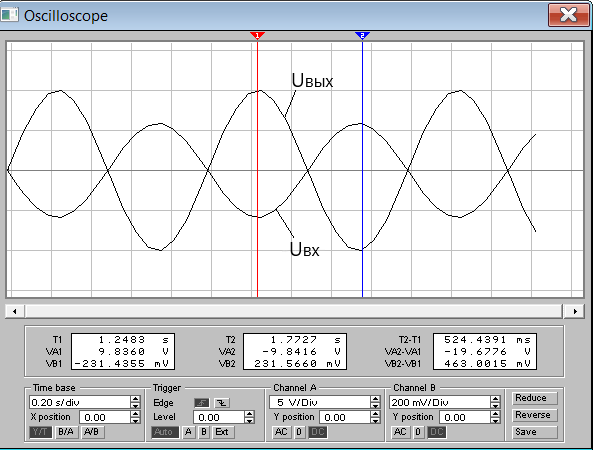Click Channel B scale field 200 mV/Div
Viewport: 595px width, 450px height.
(439, 402)
